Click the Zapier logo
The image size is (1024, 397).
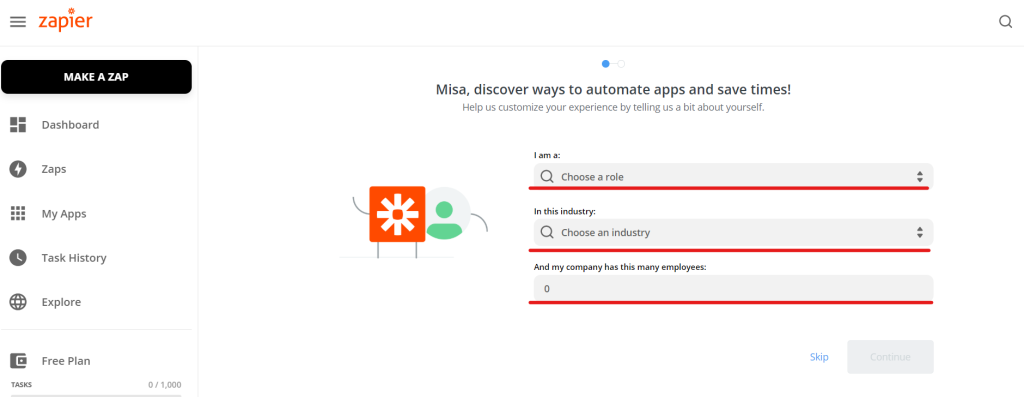pyautogui.click(x=65, y=20)
